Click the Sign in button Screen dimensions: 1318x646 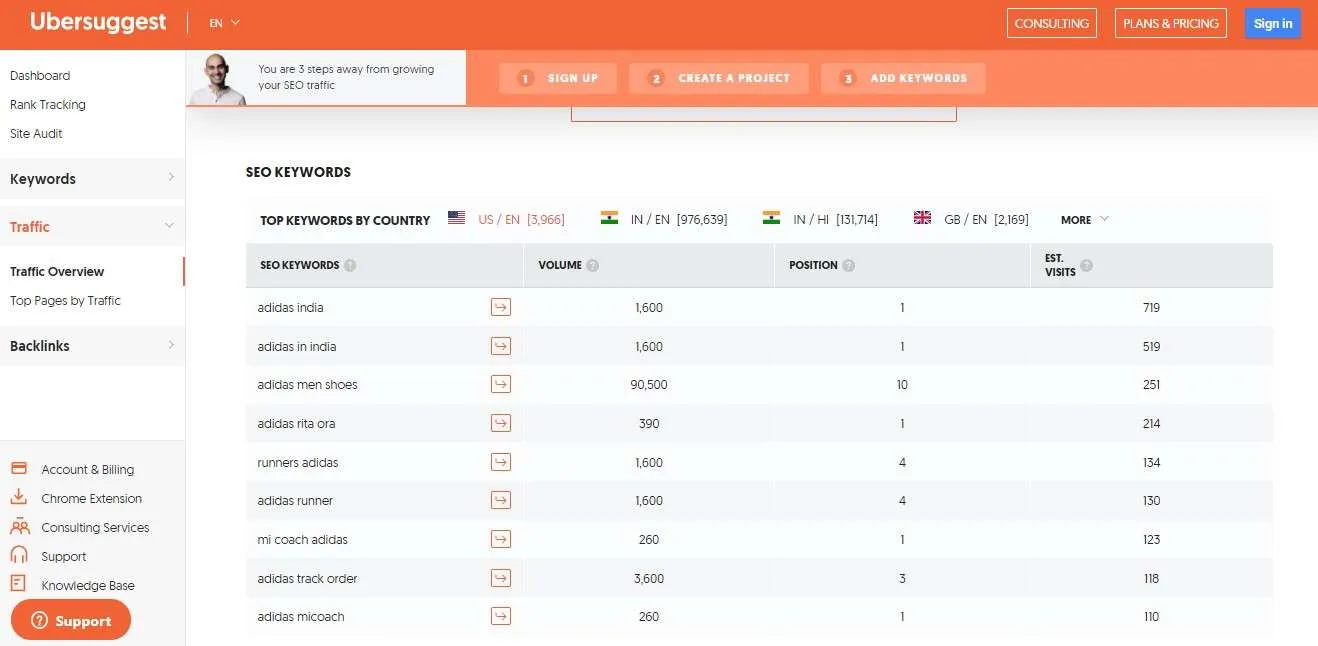(1273, 23)
